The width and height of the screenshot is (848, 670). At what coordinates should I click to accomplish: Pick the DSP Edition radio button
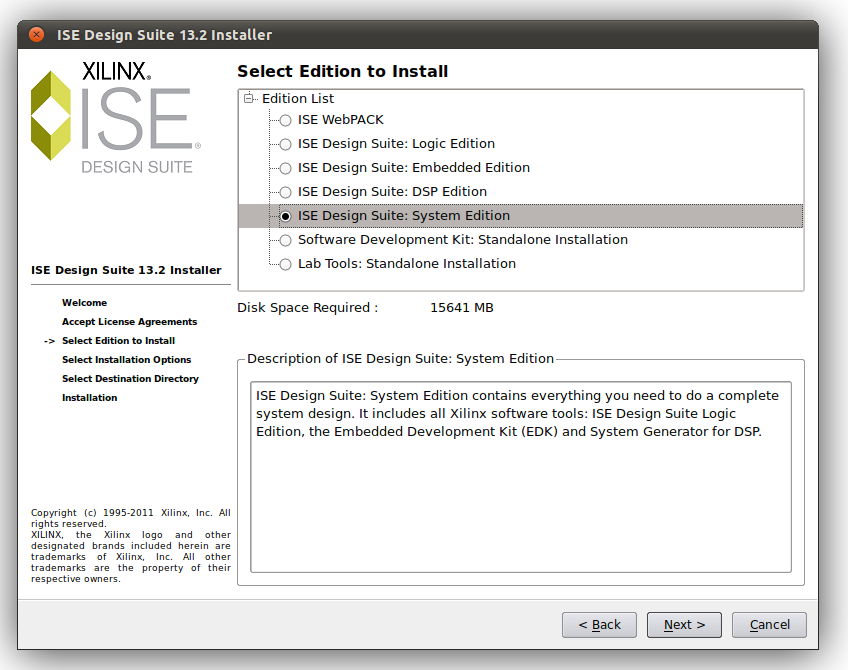coord(285,192)
